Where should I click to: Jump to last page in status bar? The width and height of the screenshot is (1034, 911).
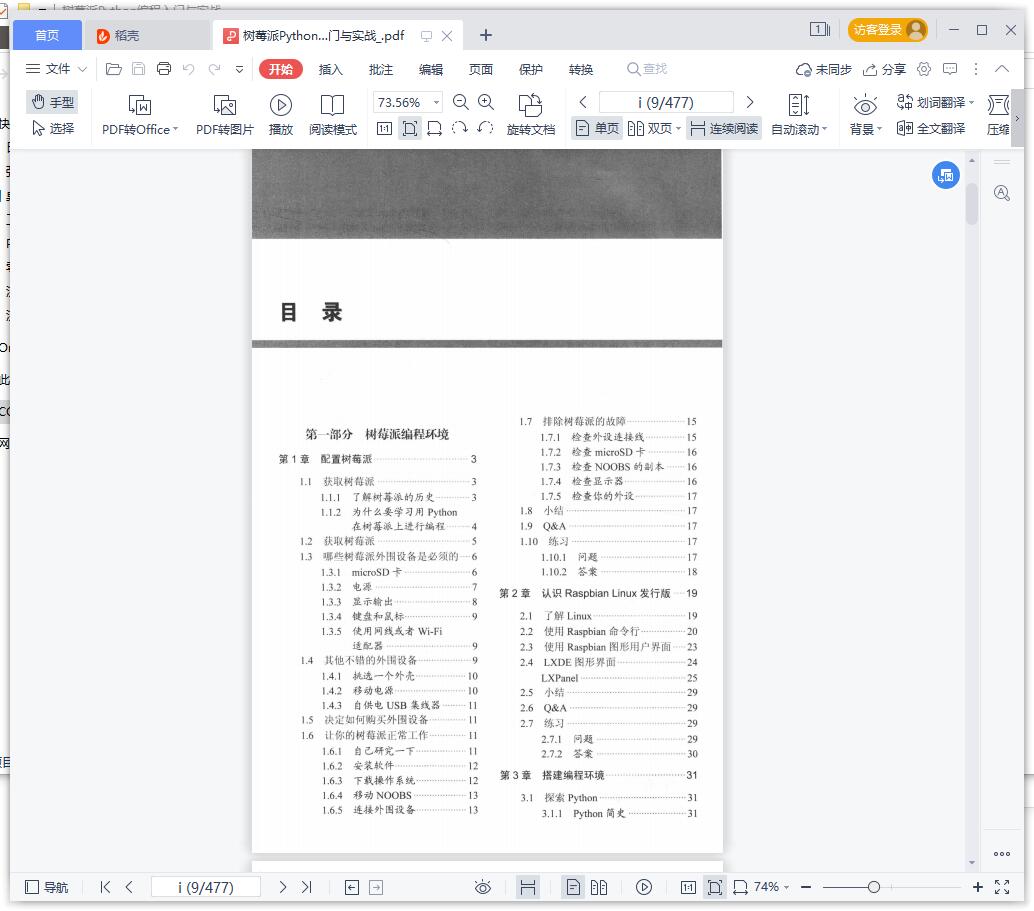pos(307,887)
